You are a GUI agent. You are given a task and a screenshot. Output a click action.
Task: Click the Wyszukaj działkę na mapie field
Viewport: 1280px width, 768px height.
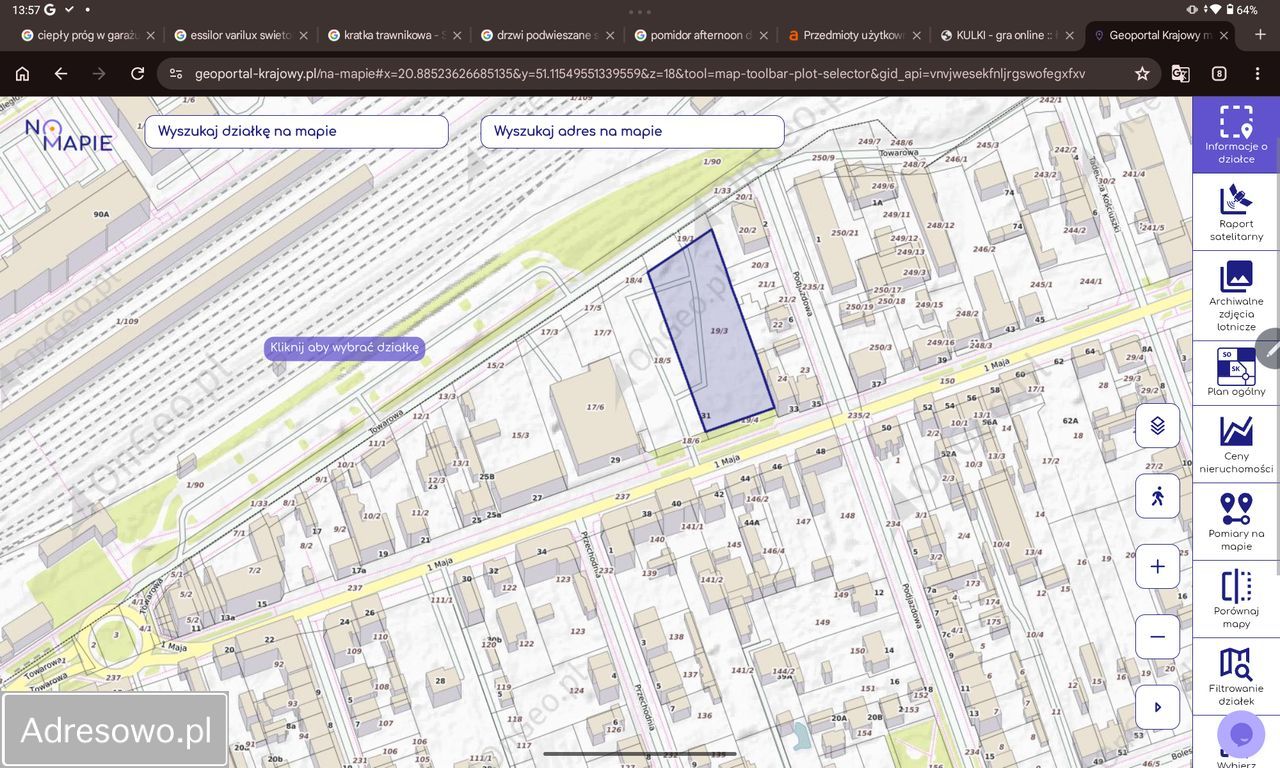click(296, 132)
